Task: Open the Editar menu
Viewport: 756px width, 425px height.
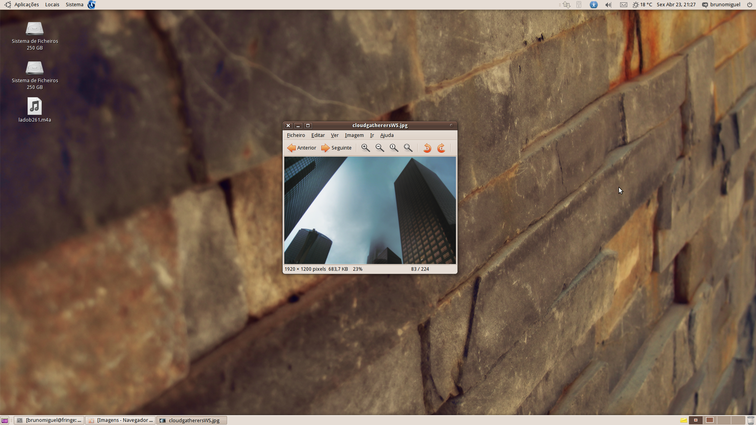Action: 318,135
